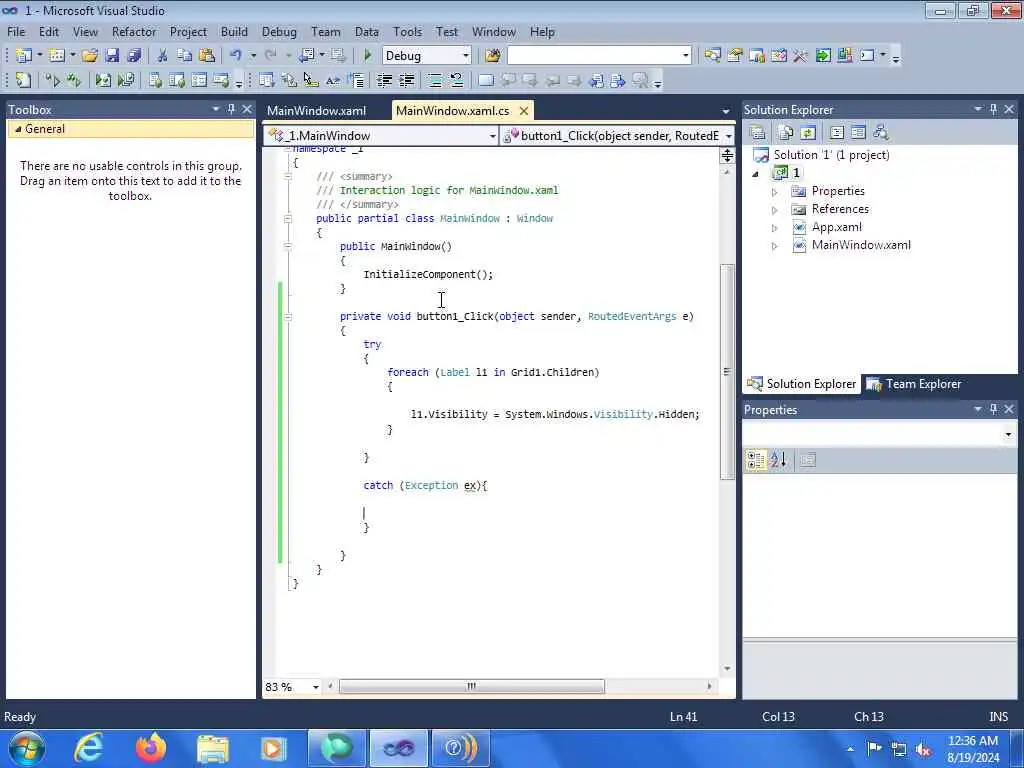Open Solution Explorer from the main toolbar
The height and width of the screenshot is (768, 1024).
[712, 56]
